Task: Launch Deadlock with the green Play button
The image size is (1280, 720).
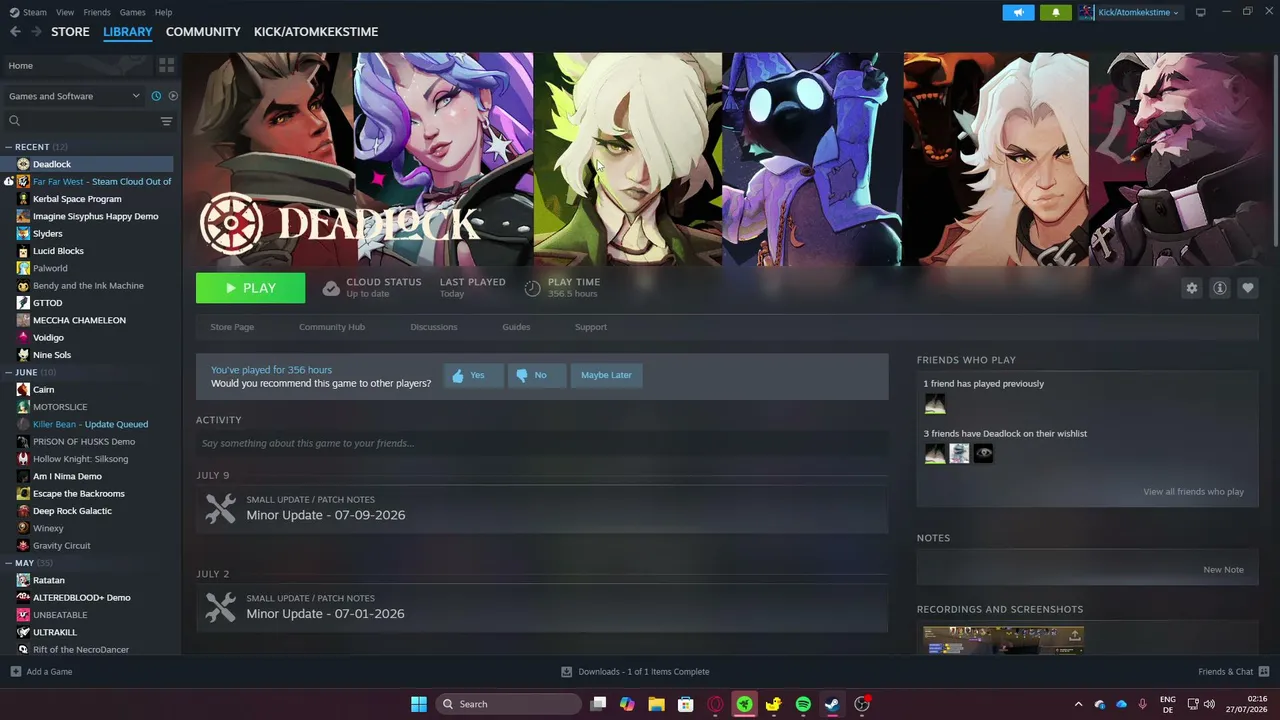Action: (250, 288)
